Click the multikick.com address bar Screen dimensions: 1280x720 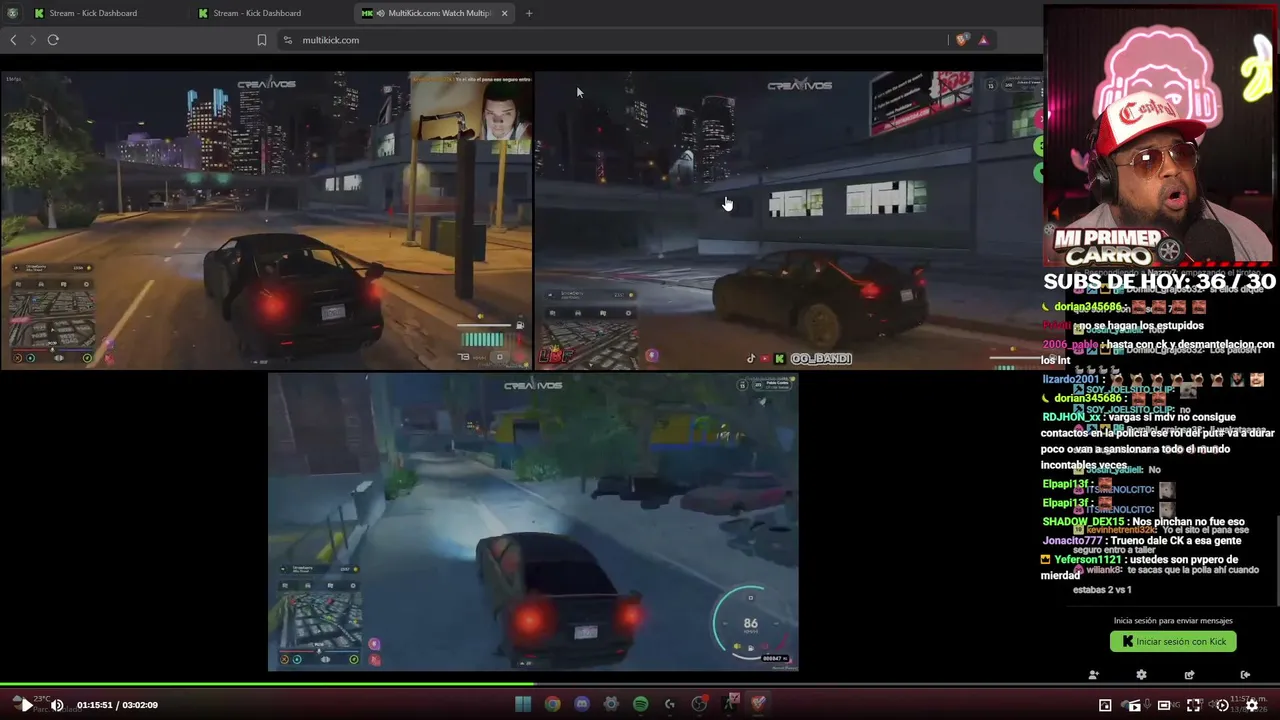click(x=610, y=40)
